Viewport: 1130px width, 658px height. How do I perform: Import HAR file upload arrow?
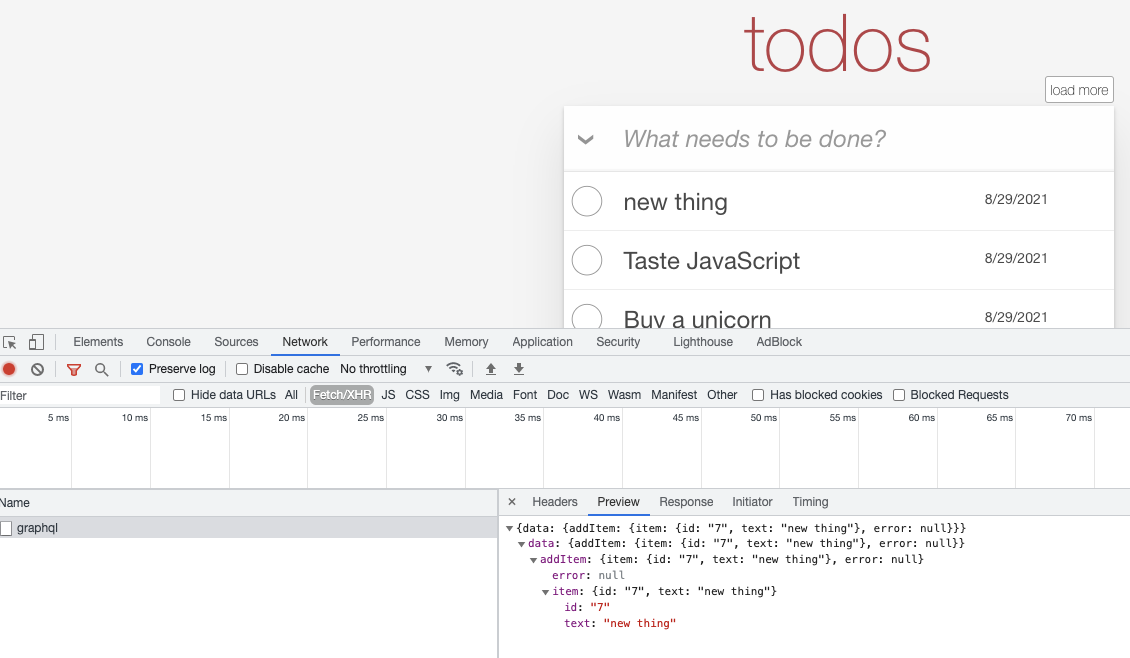tap(491, 369)
